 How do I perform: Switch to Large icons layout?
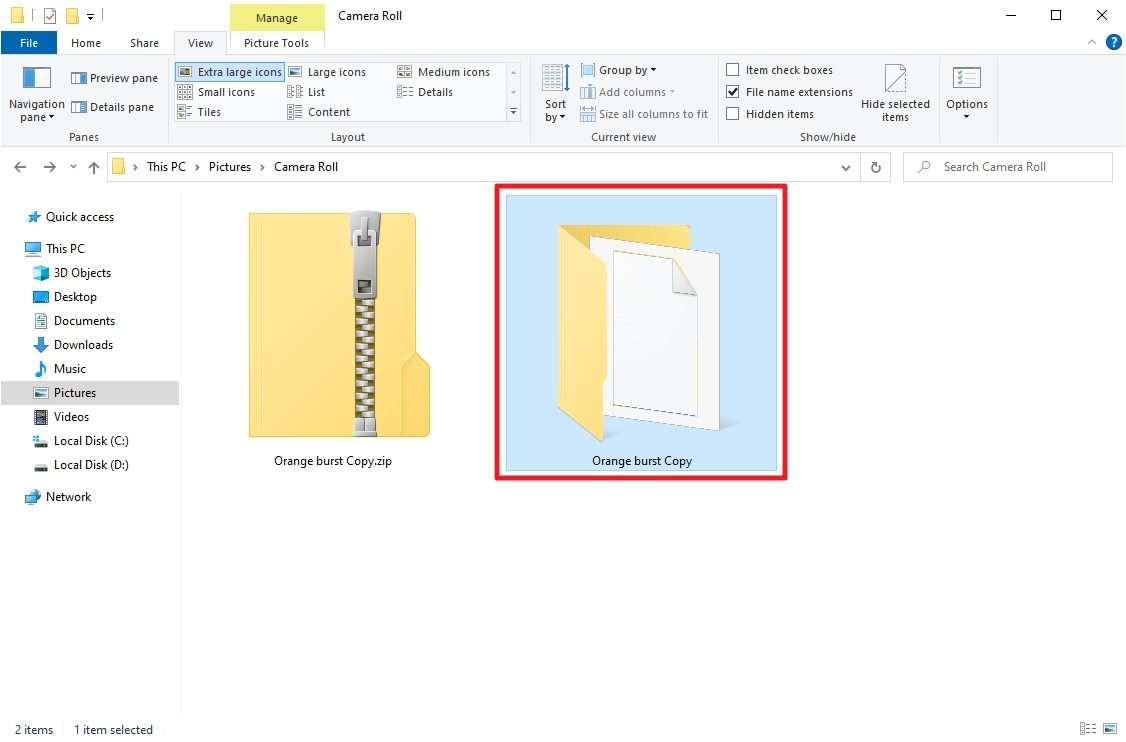tap(327, 72)
